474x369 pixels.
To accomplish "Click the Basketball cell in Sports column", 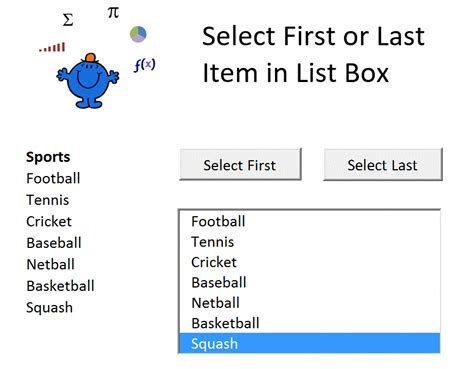I will coord(60,286).
